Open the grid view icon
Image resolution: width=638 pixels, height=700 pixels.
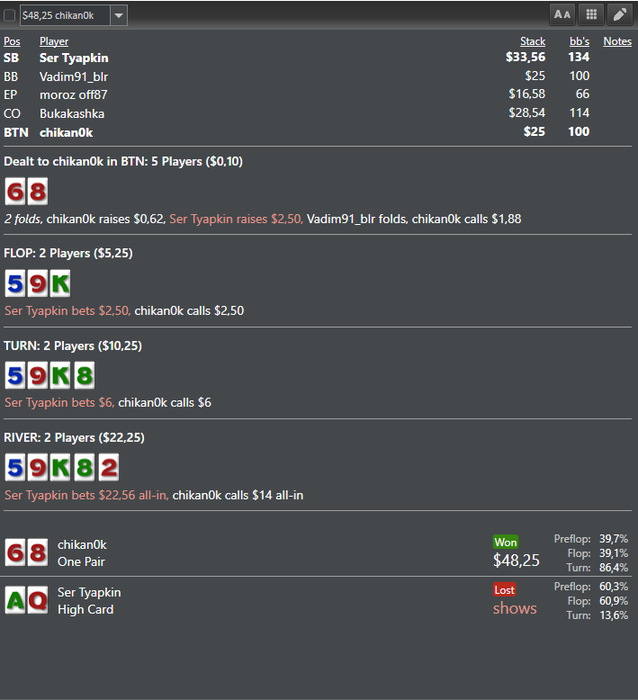pyautogui.click(x=591, y=15)
